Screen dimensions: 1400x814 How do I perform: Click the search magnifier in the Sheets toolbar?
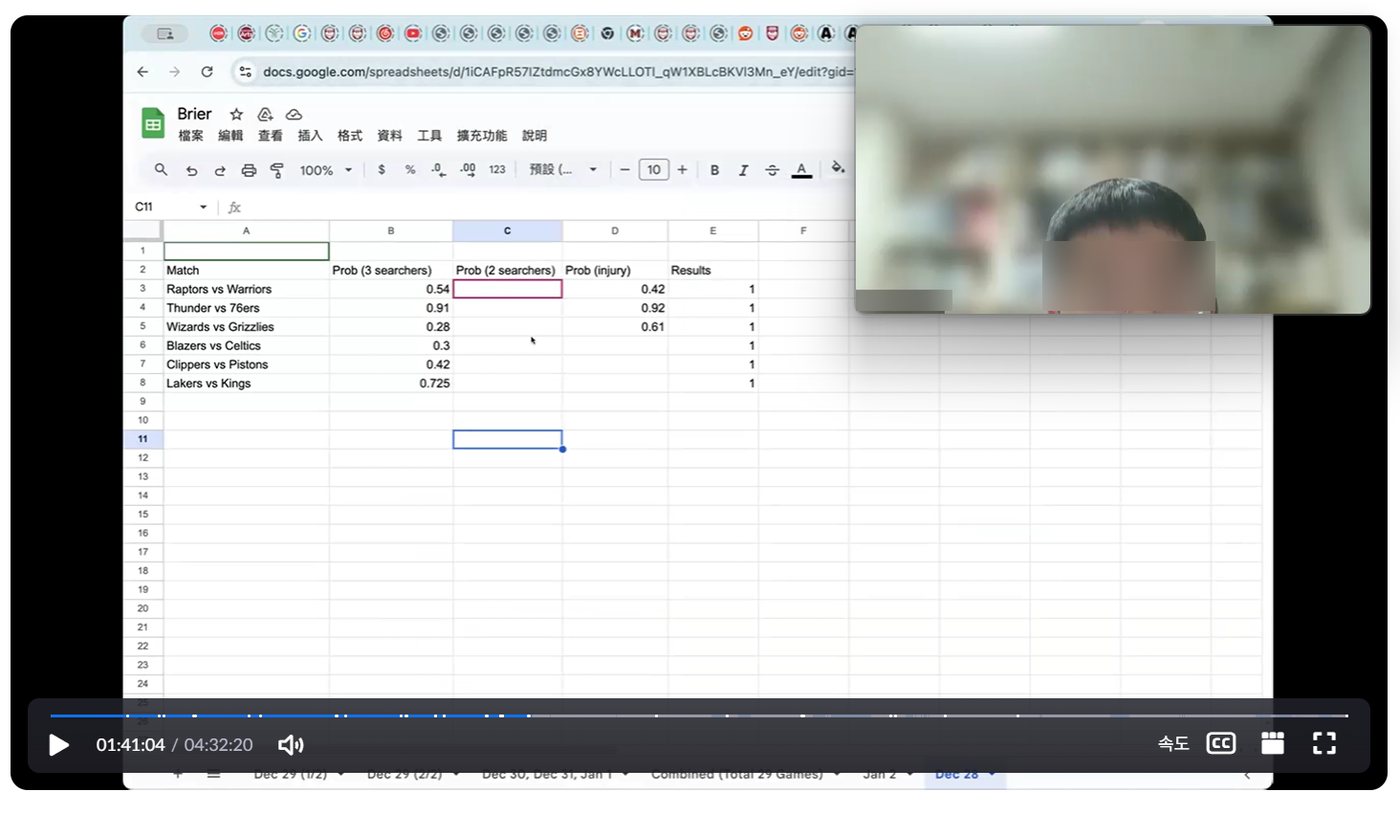click(161, 170)
